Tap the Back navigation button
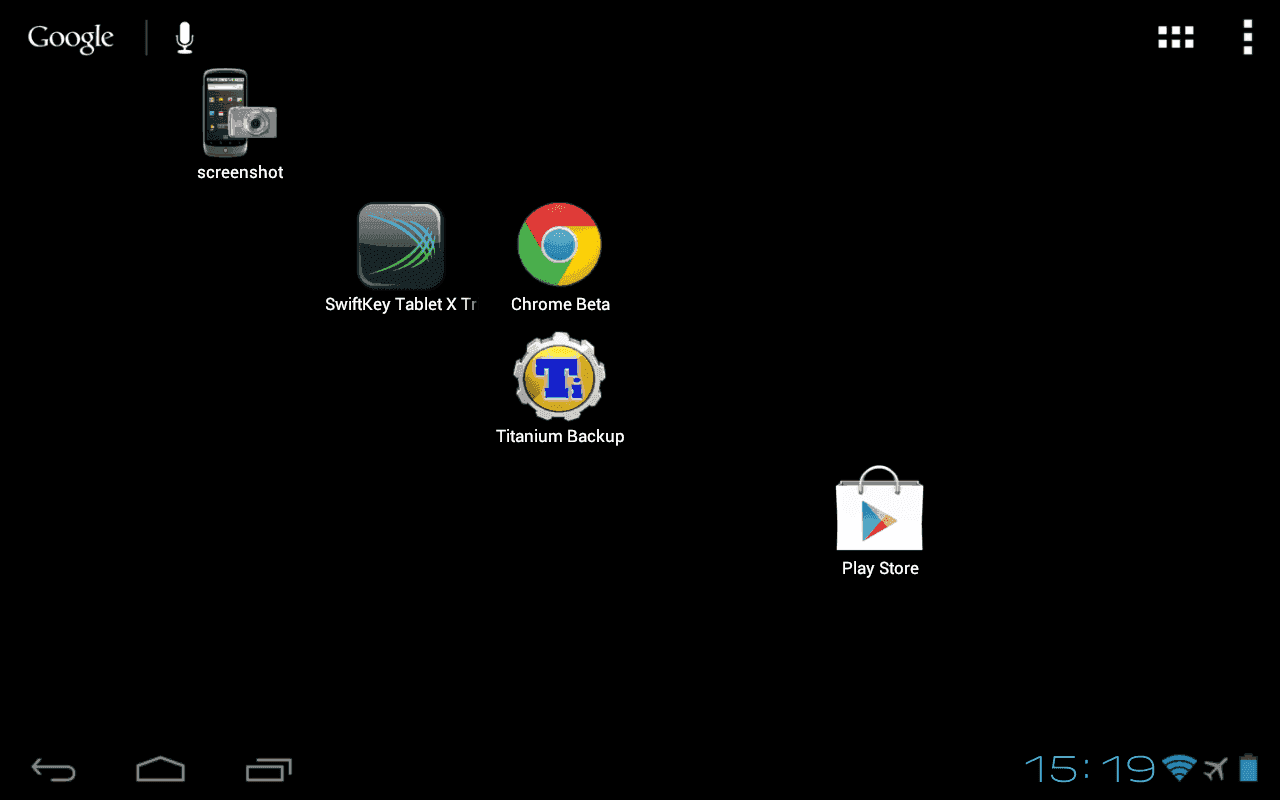 click(x=54, y=769)
